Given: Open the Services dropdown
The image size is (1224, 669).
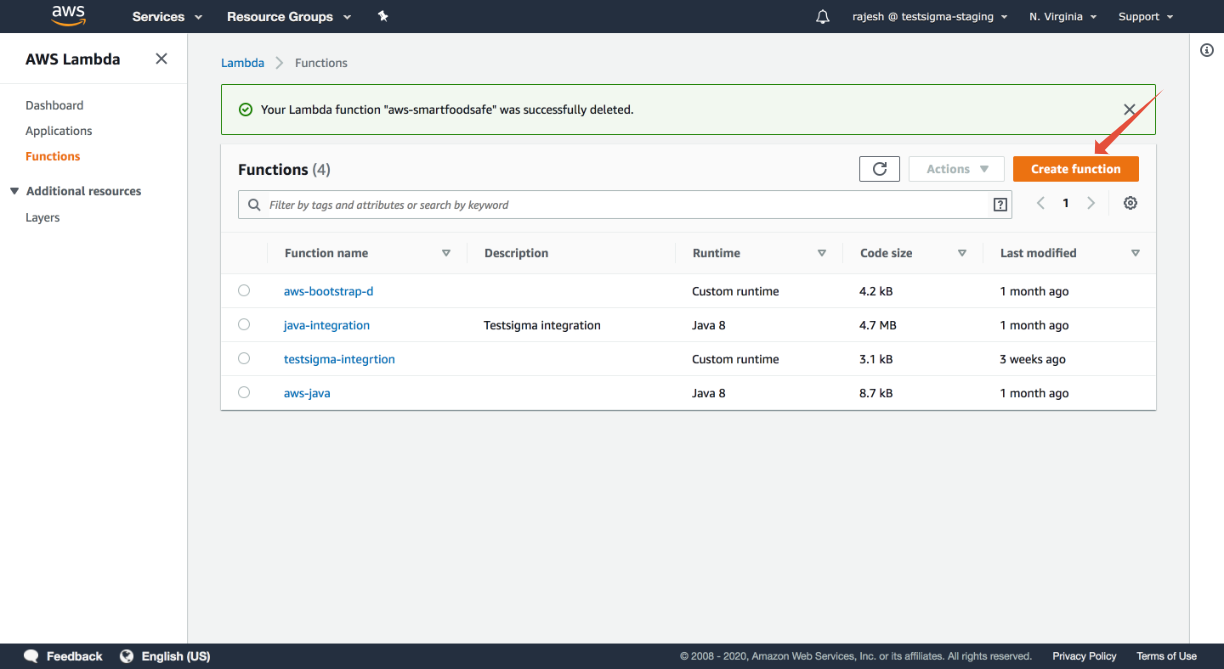Looking at the screenshot, I should (x=167, y=17).
